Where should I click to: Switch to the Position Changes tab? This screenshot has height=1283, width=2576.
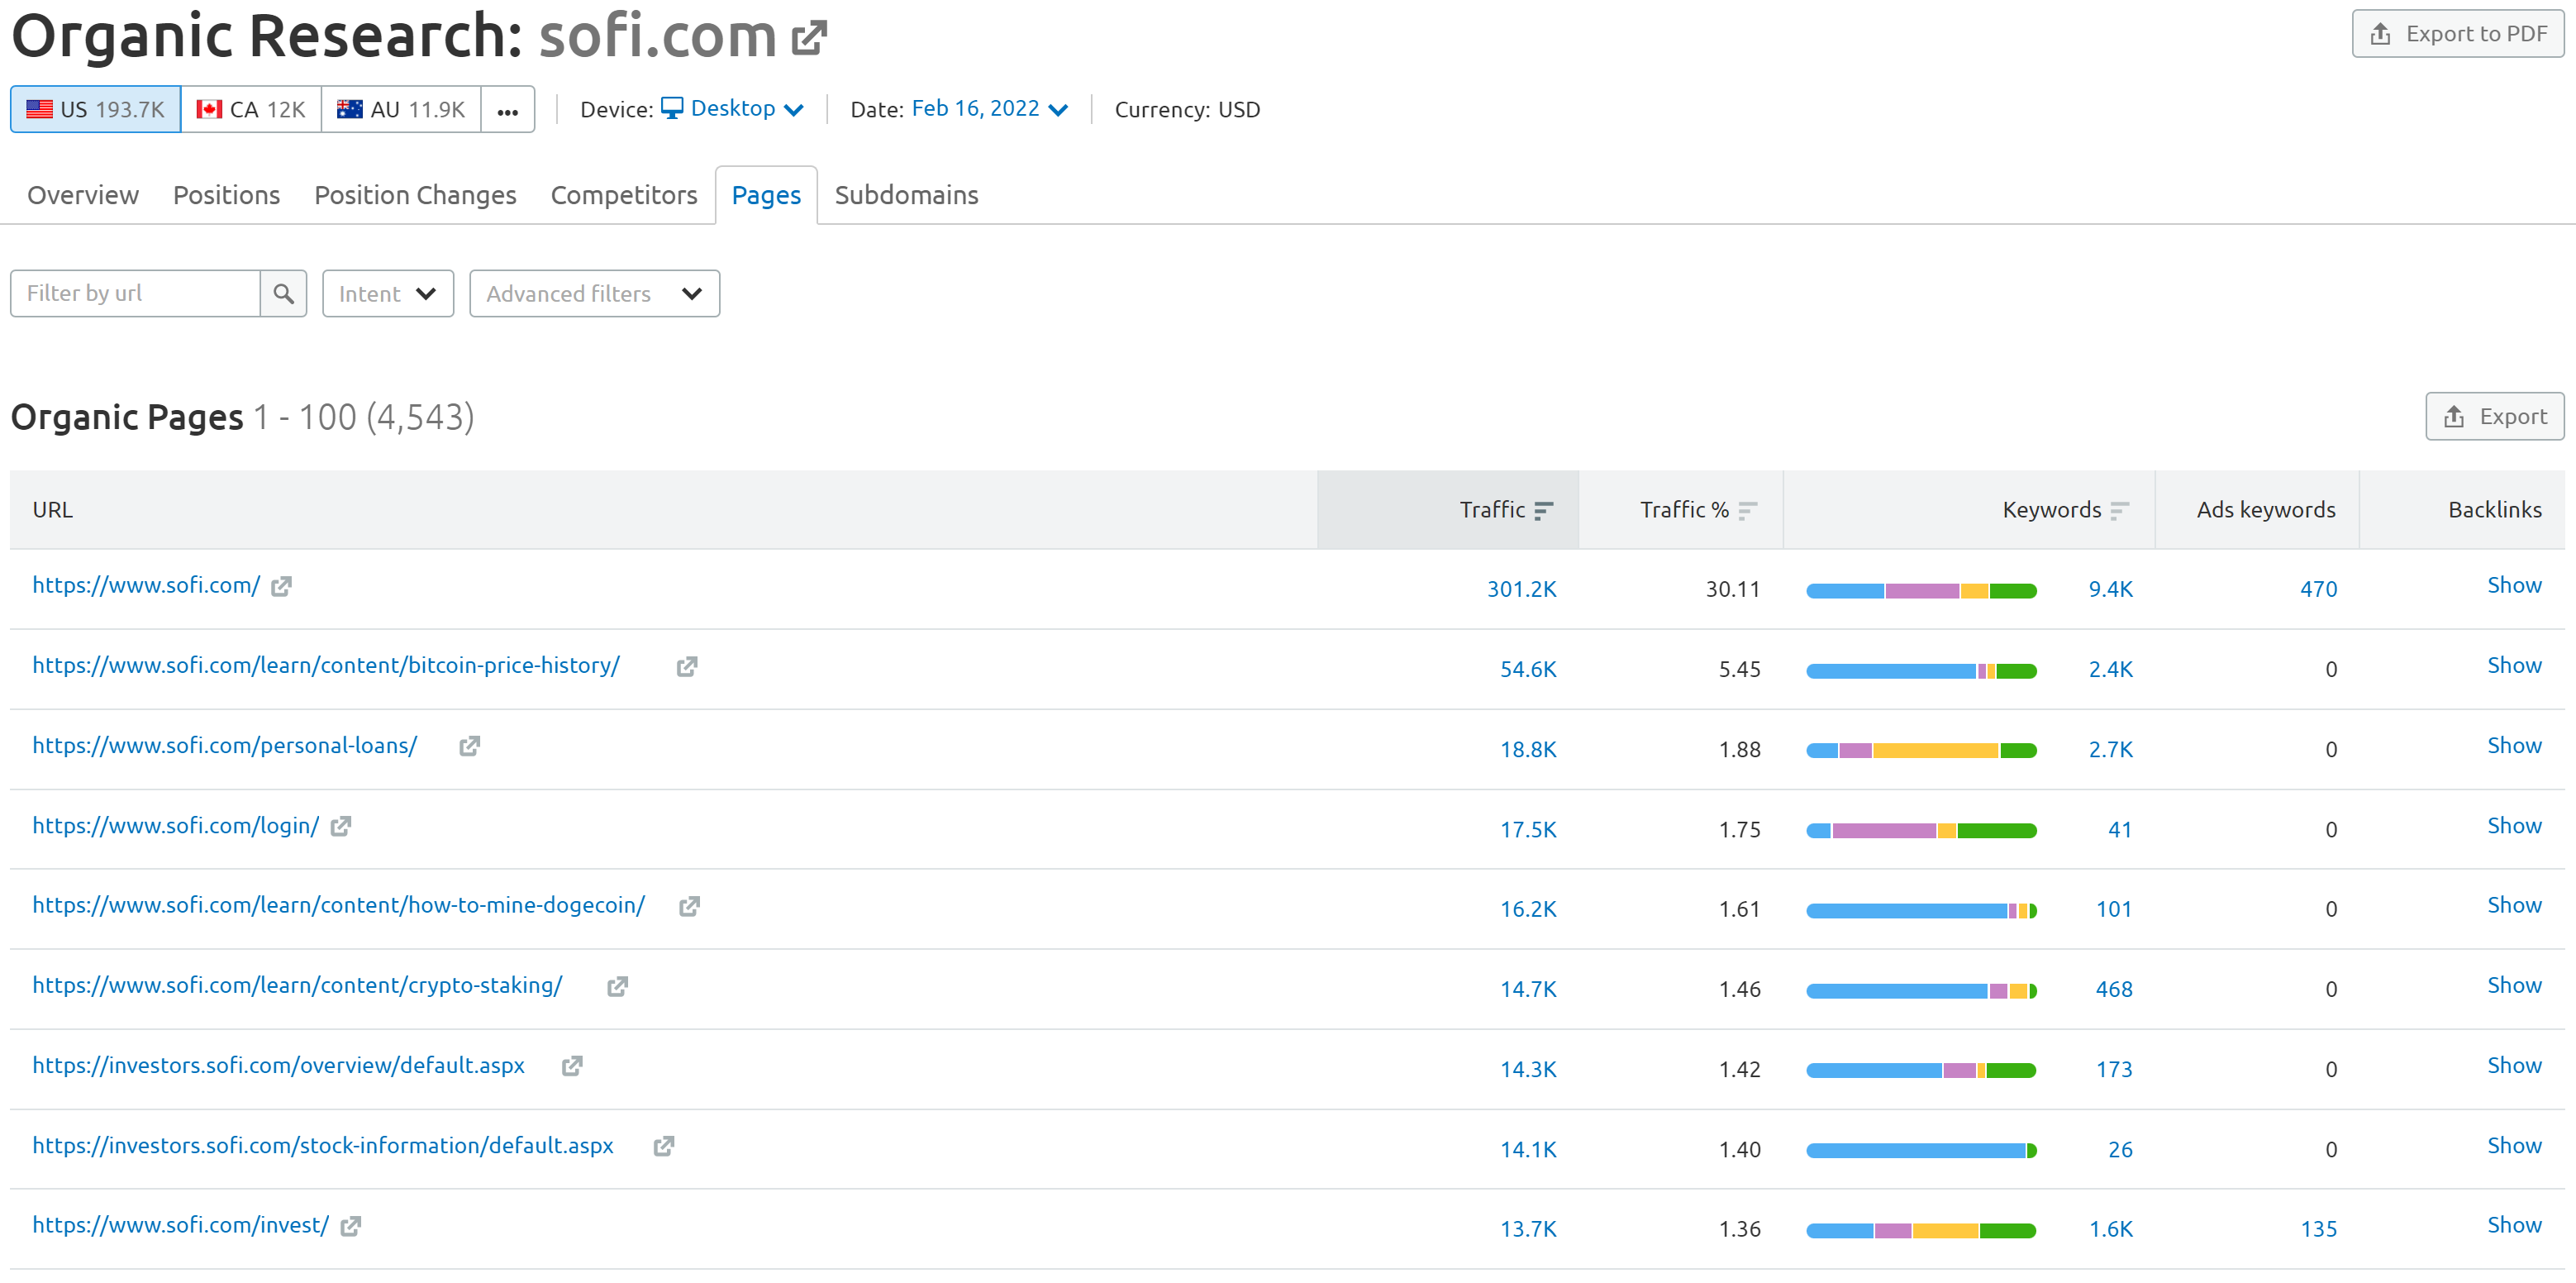pyautogui.click(x=415, y=195)
